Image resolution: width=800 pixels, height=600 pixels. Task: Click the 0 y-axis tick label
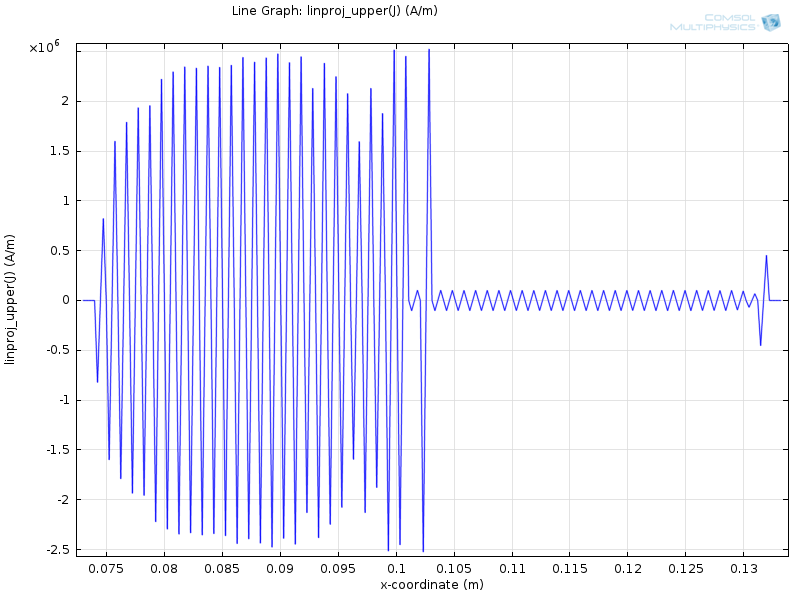[x=64, y=300]
